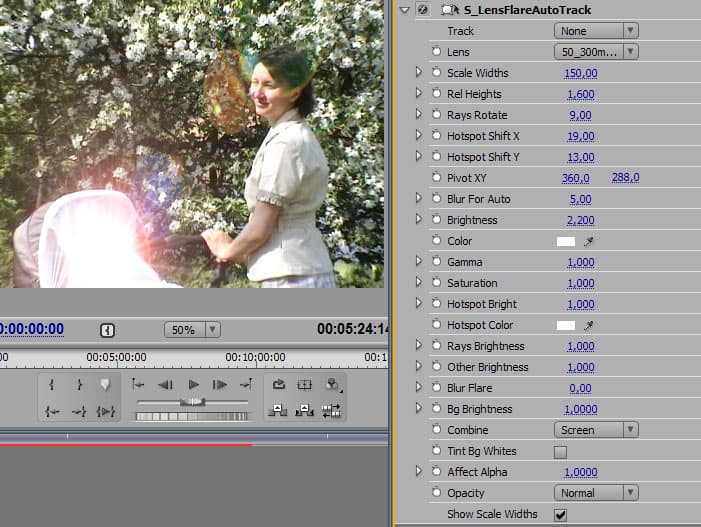Open the Combine dropdown set to Screen
The width and height of the screenshot is (701, 527).
pos(596,430)
